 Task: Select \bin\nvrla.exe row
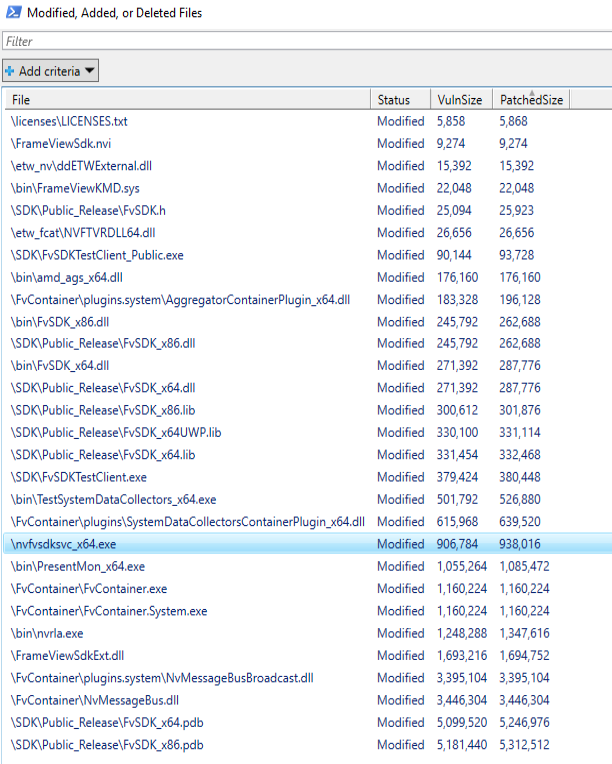click(308, 633)
